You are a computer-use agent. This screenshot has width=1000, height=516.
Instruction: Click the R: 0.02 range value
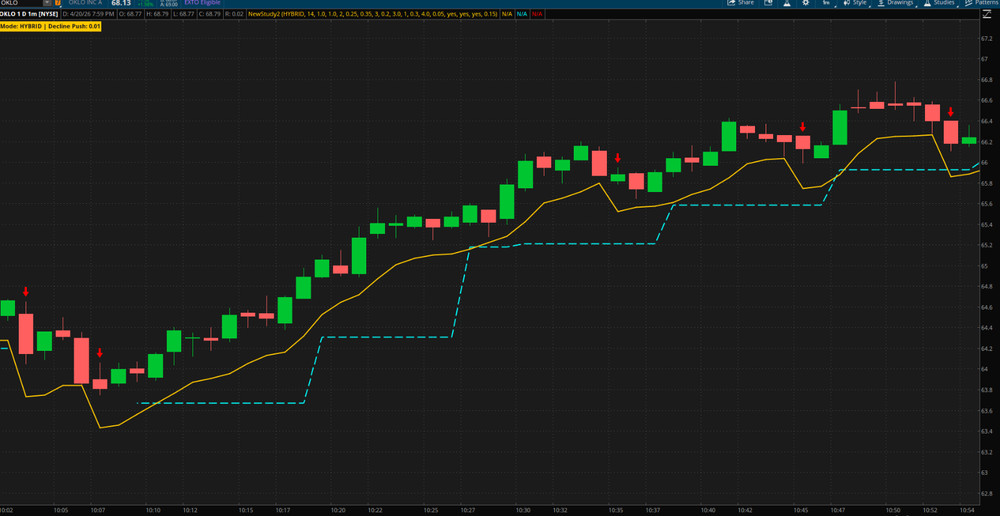click(234, 14)
